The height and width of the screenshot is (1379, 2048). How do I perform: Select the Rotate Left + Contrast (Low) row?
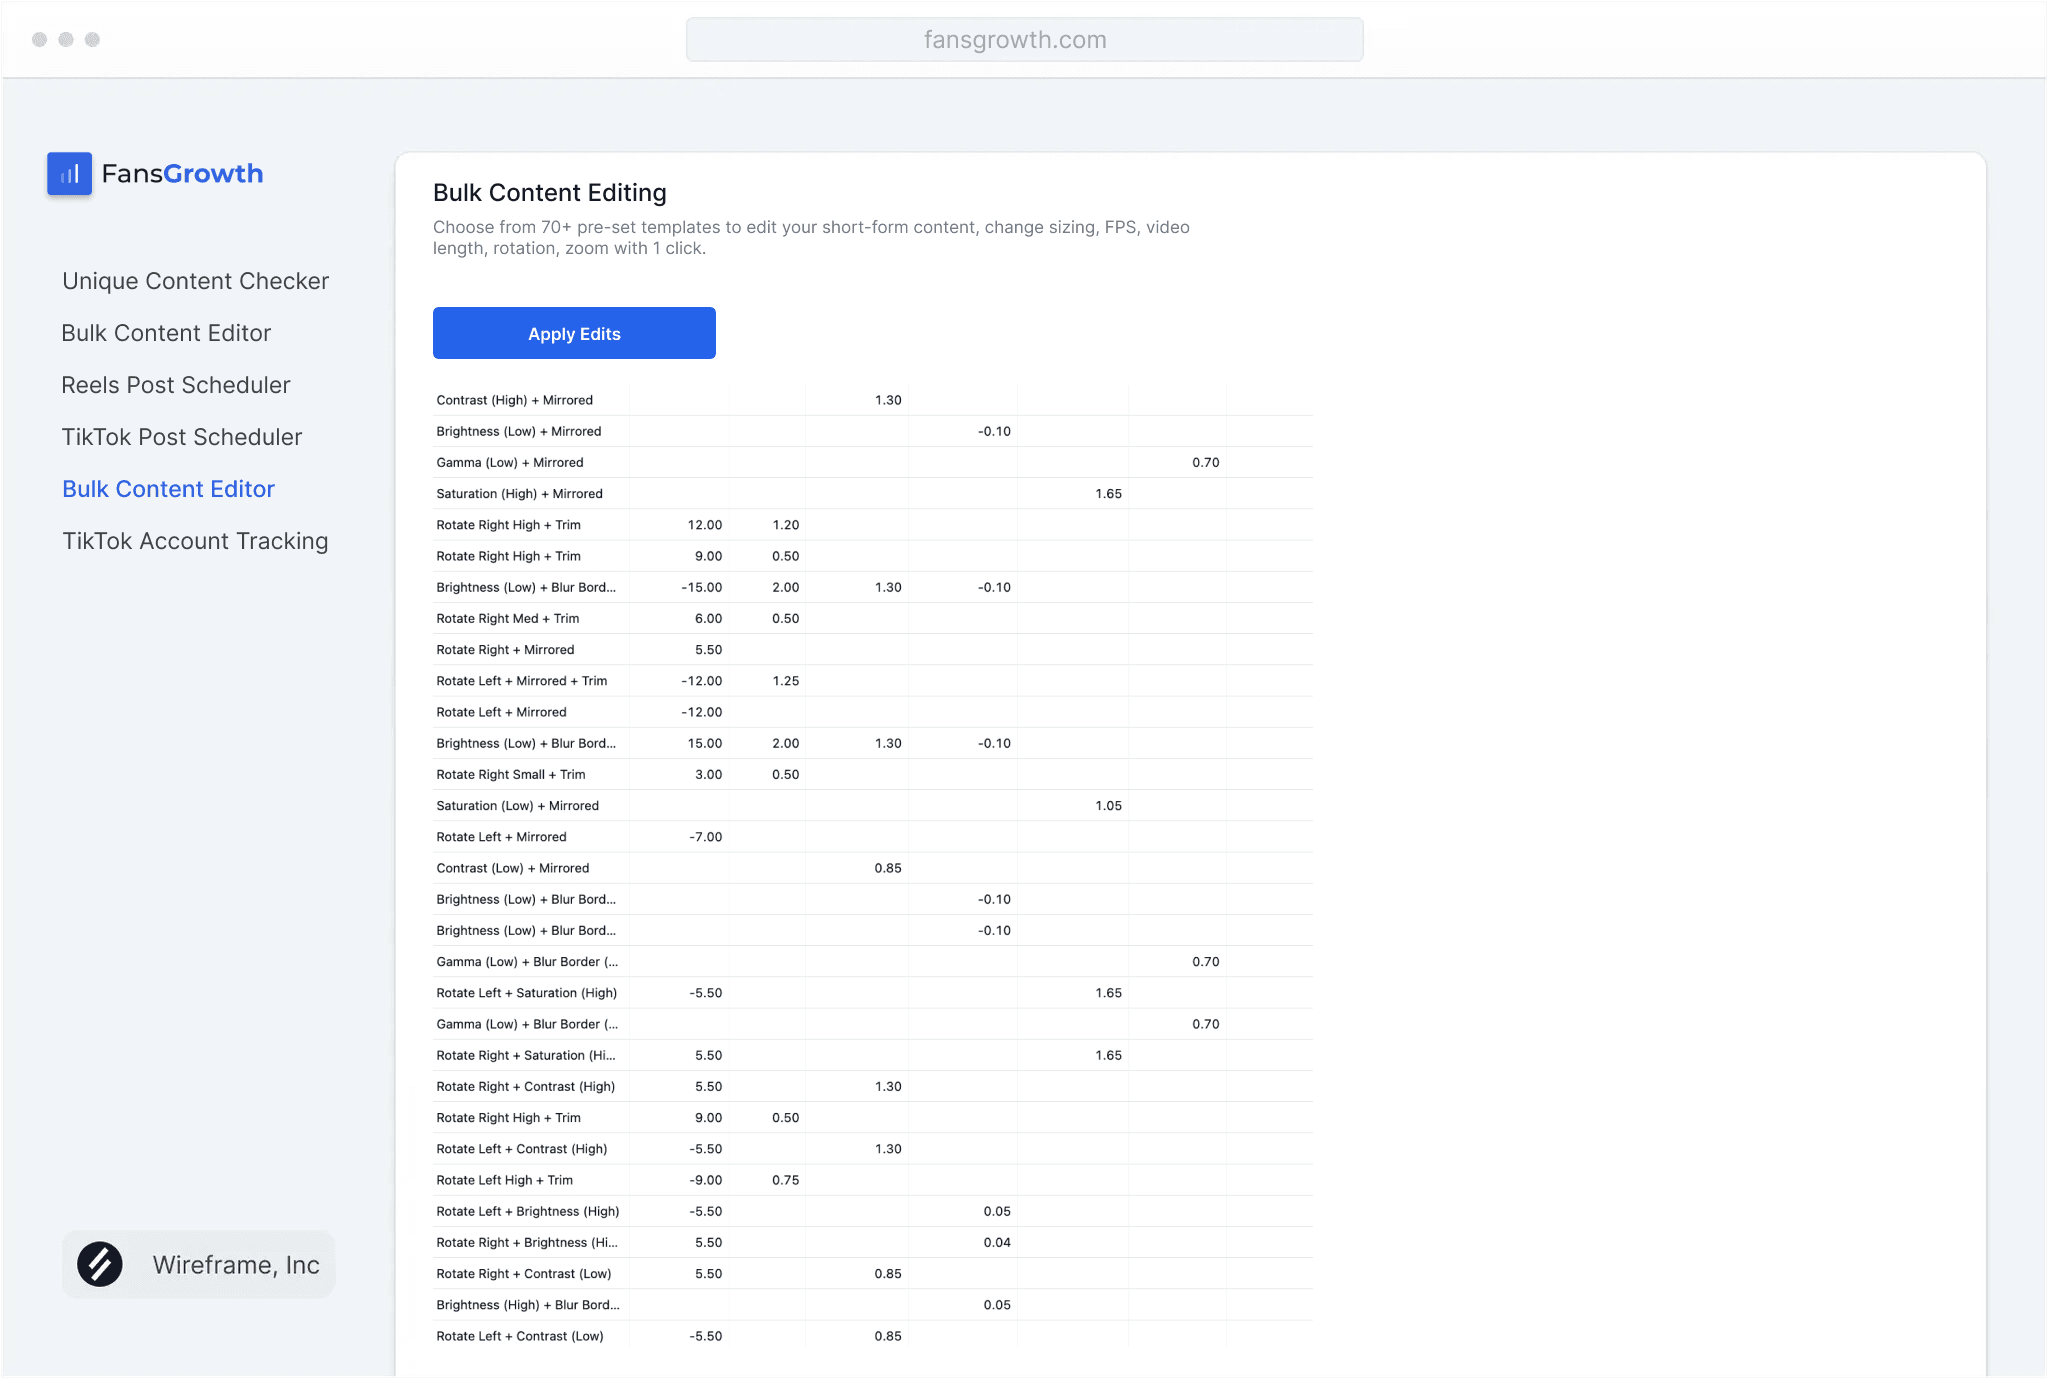coord(520,1336)
